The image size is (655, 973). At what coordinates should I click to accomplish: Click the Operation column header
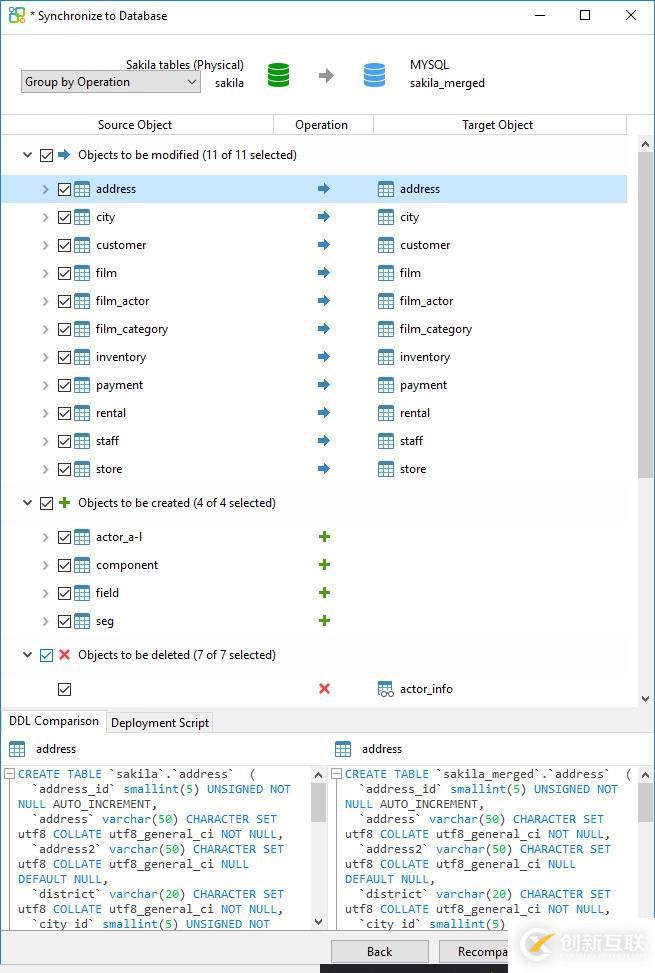click(x=321, y=125)
